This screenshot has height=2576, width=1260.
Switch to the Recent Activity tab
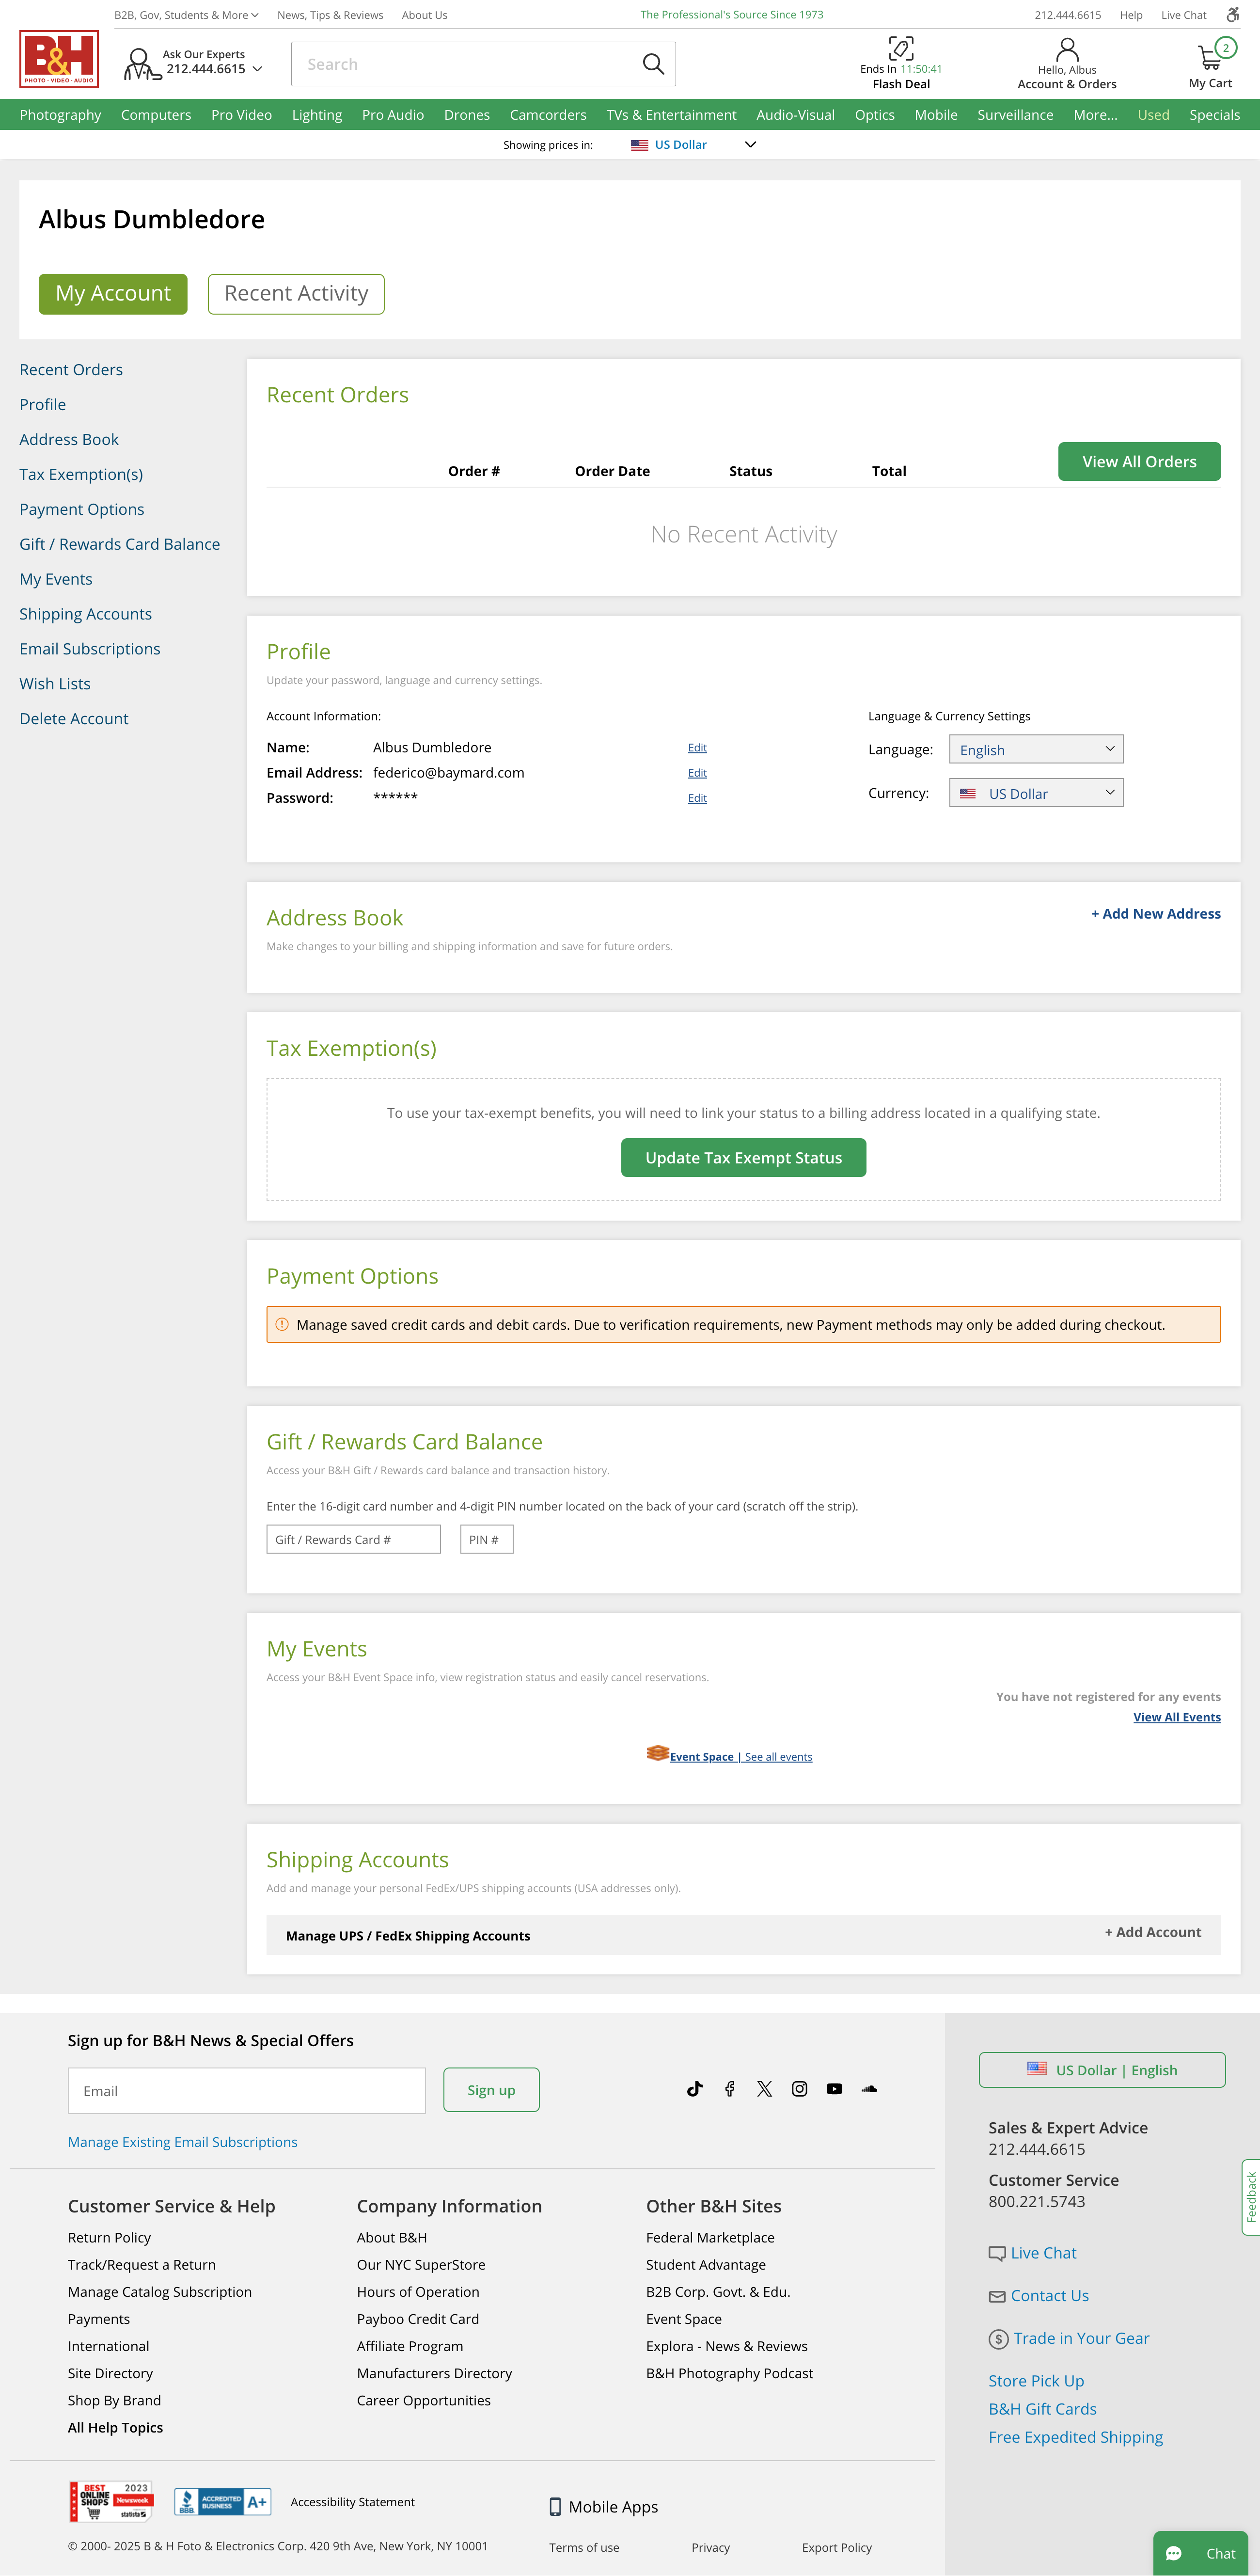pos(296,294)
